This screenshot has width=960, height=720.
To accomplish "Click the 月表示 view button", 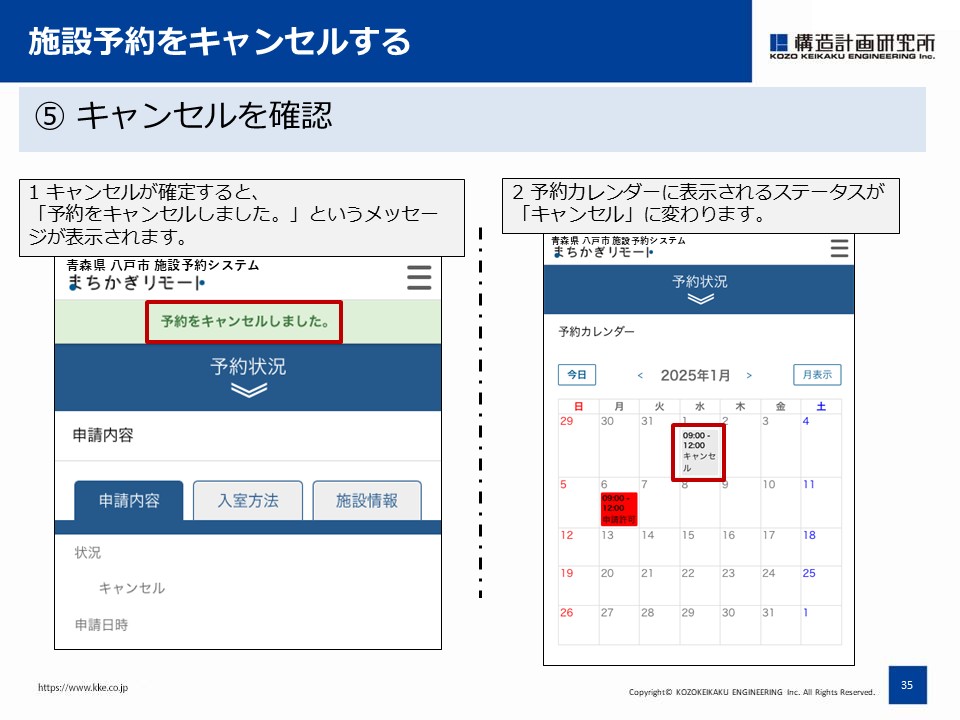I will [817, 375].
